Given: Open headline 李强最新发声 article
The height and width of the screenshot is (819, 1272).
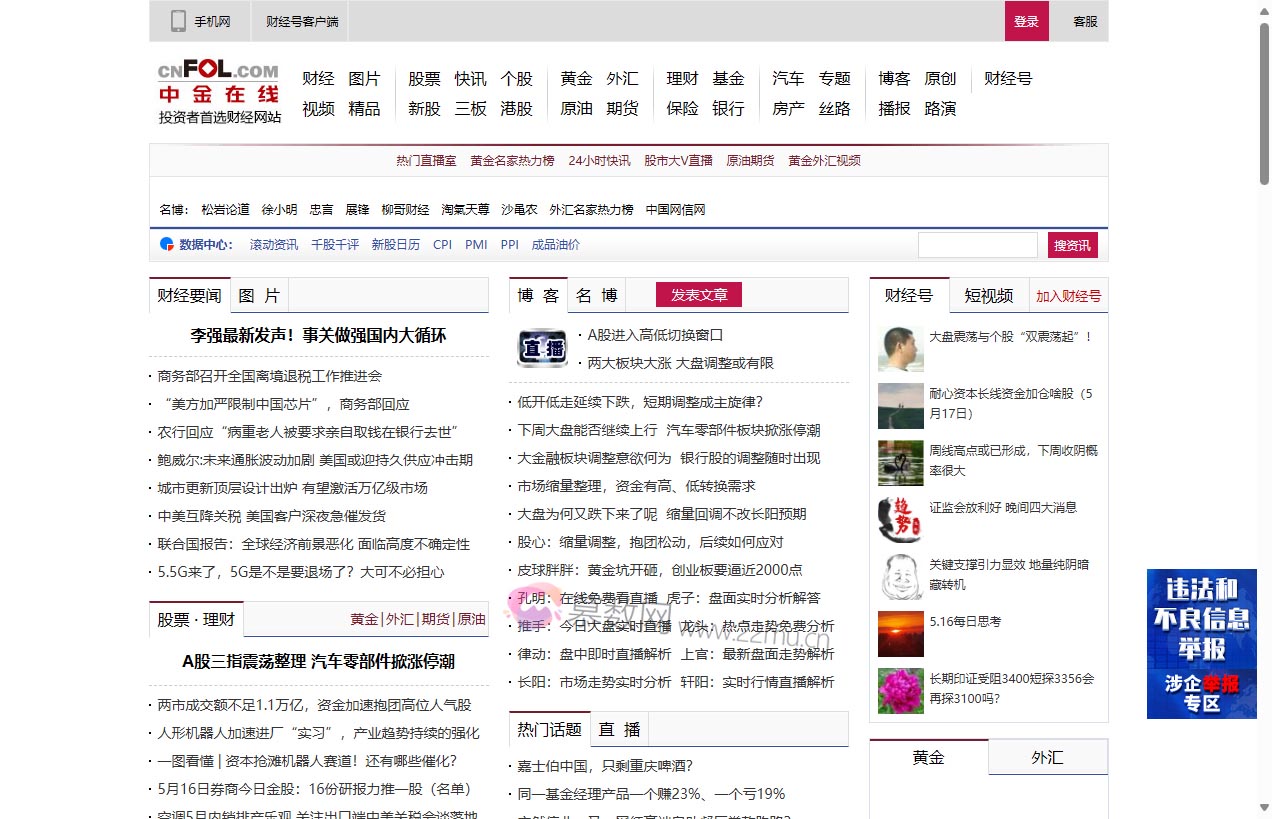Looking at the screenshot, I should tap(319, 336).
